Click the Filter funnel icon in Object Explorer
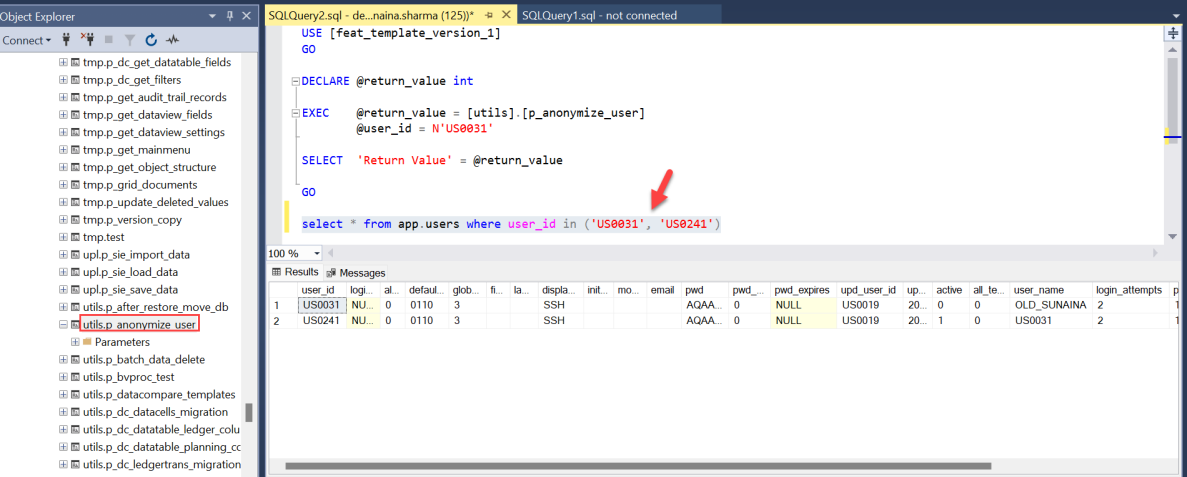This screenshot has height=477, width=1187. [x=129, y=39]
